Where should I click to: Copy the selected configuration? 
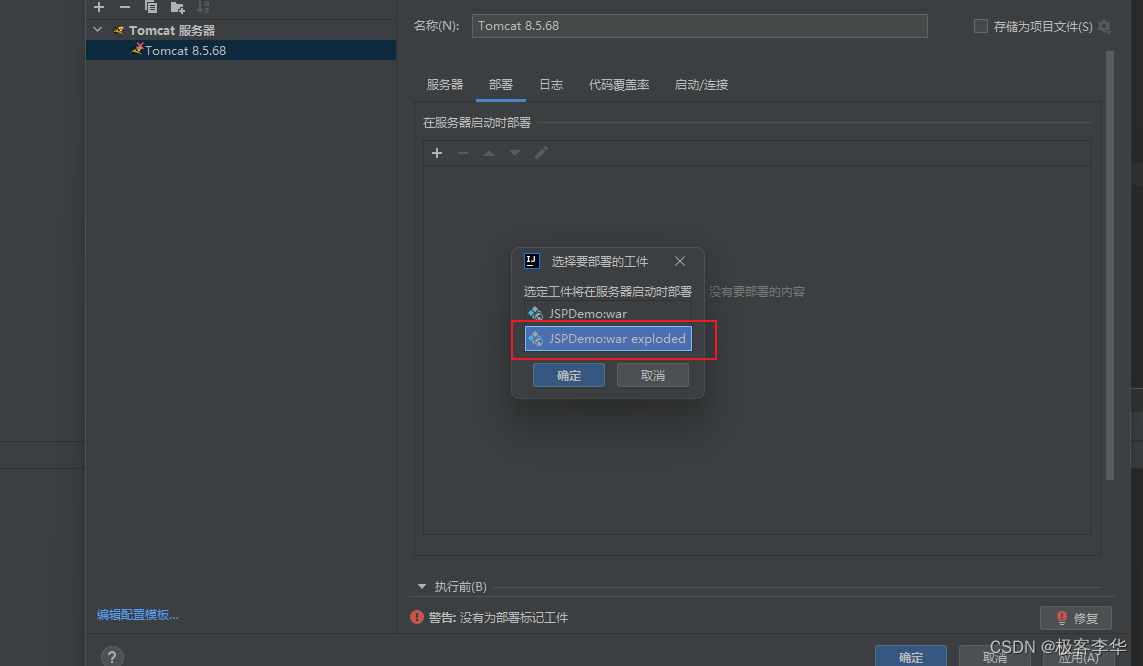tap(151, 7)
